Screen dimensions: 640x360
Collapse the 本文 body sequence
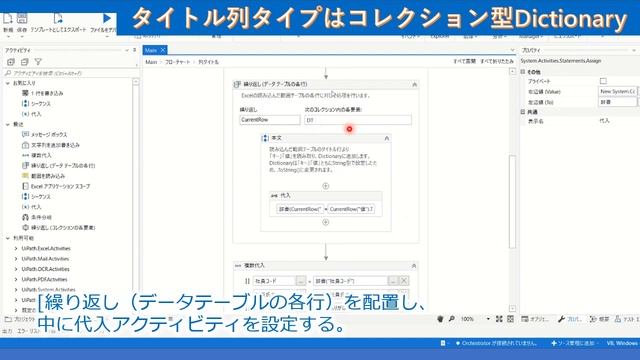coord(387,138)
